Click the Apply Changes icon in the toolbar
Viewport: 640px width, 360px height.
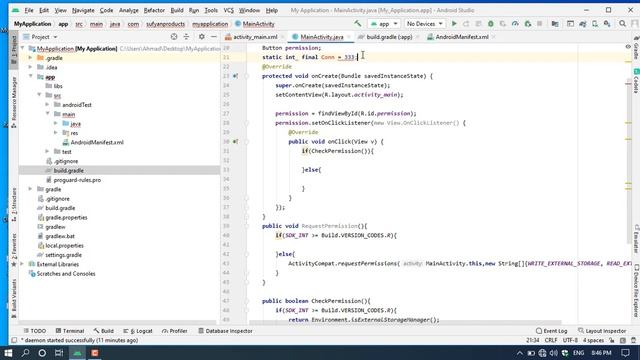[466, 24]
